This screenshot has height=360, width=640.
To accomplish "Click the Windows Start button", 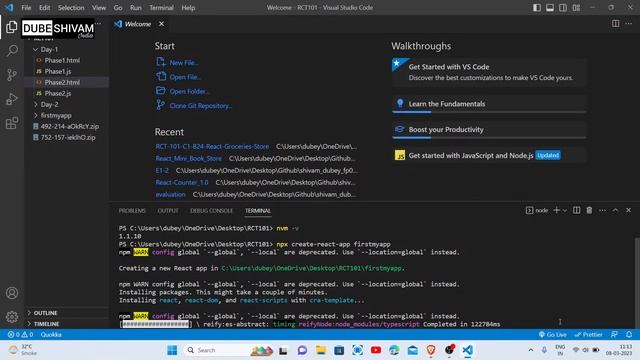I will tap(172, 350).
